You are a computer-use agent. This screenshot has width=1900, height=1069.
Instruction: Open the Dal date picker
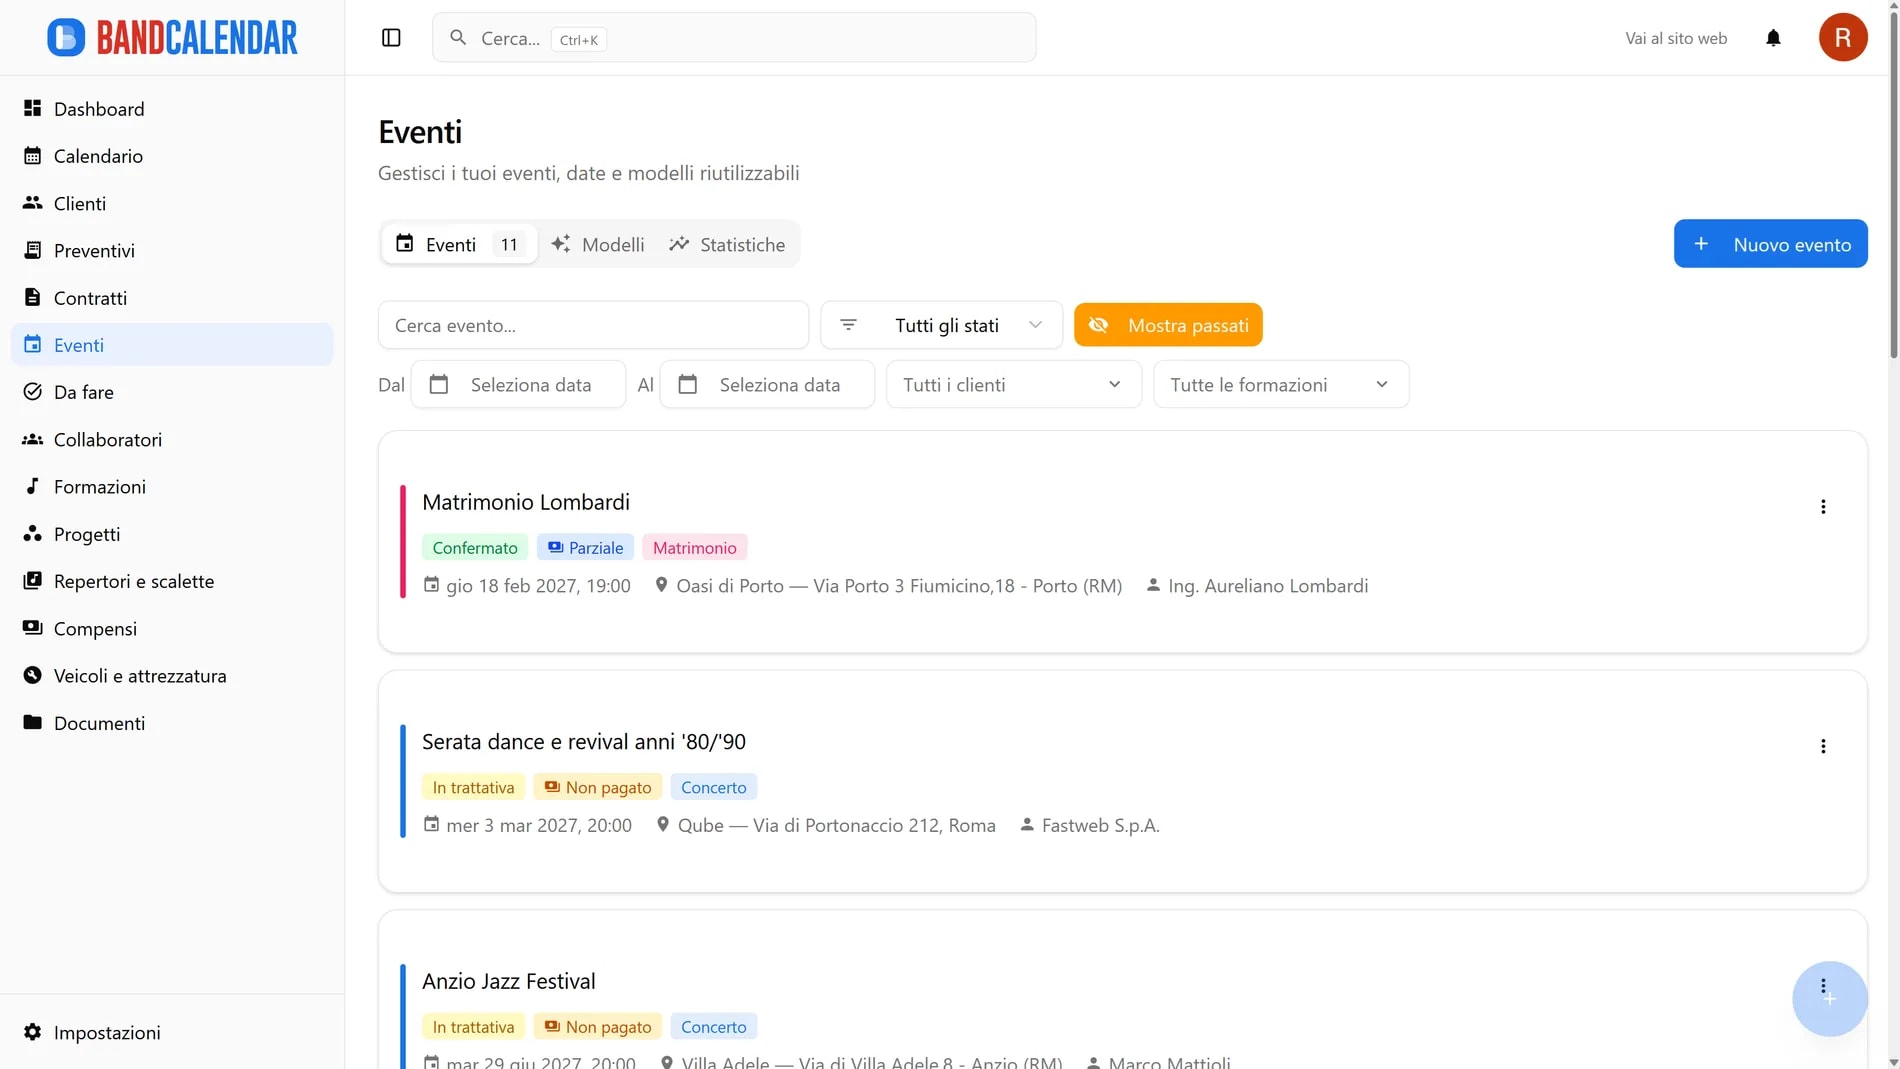(x=518, y=385)
